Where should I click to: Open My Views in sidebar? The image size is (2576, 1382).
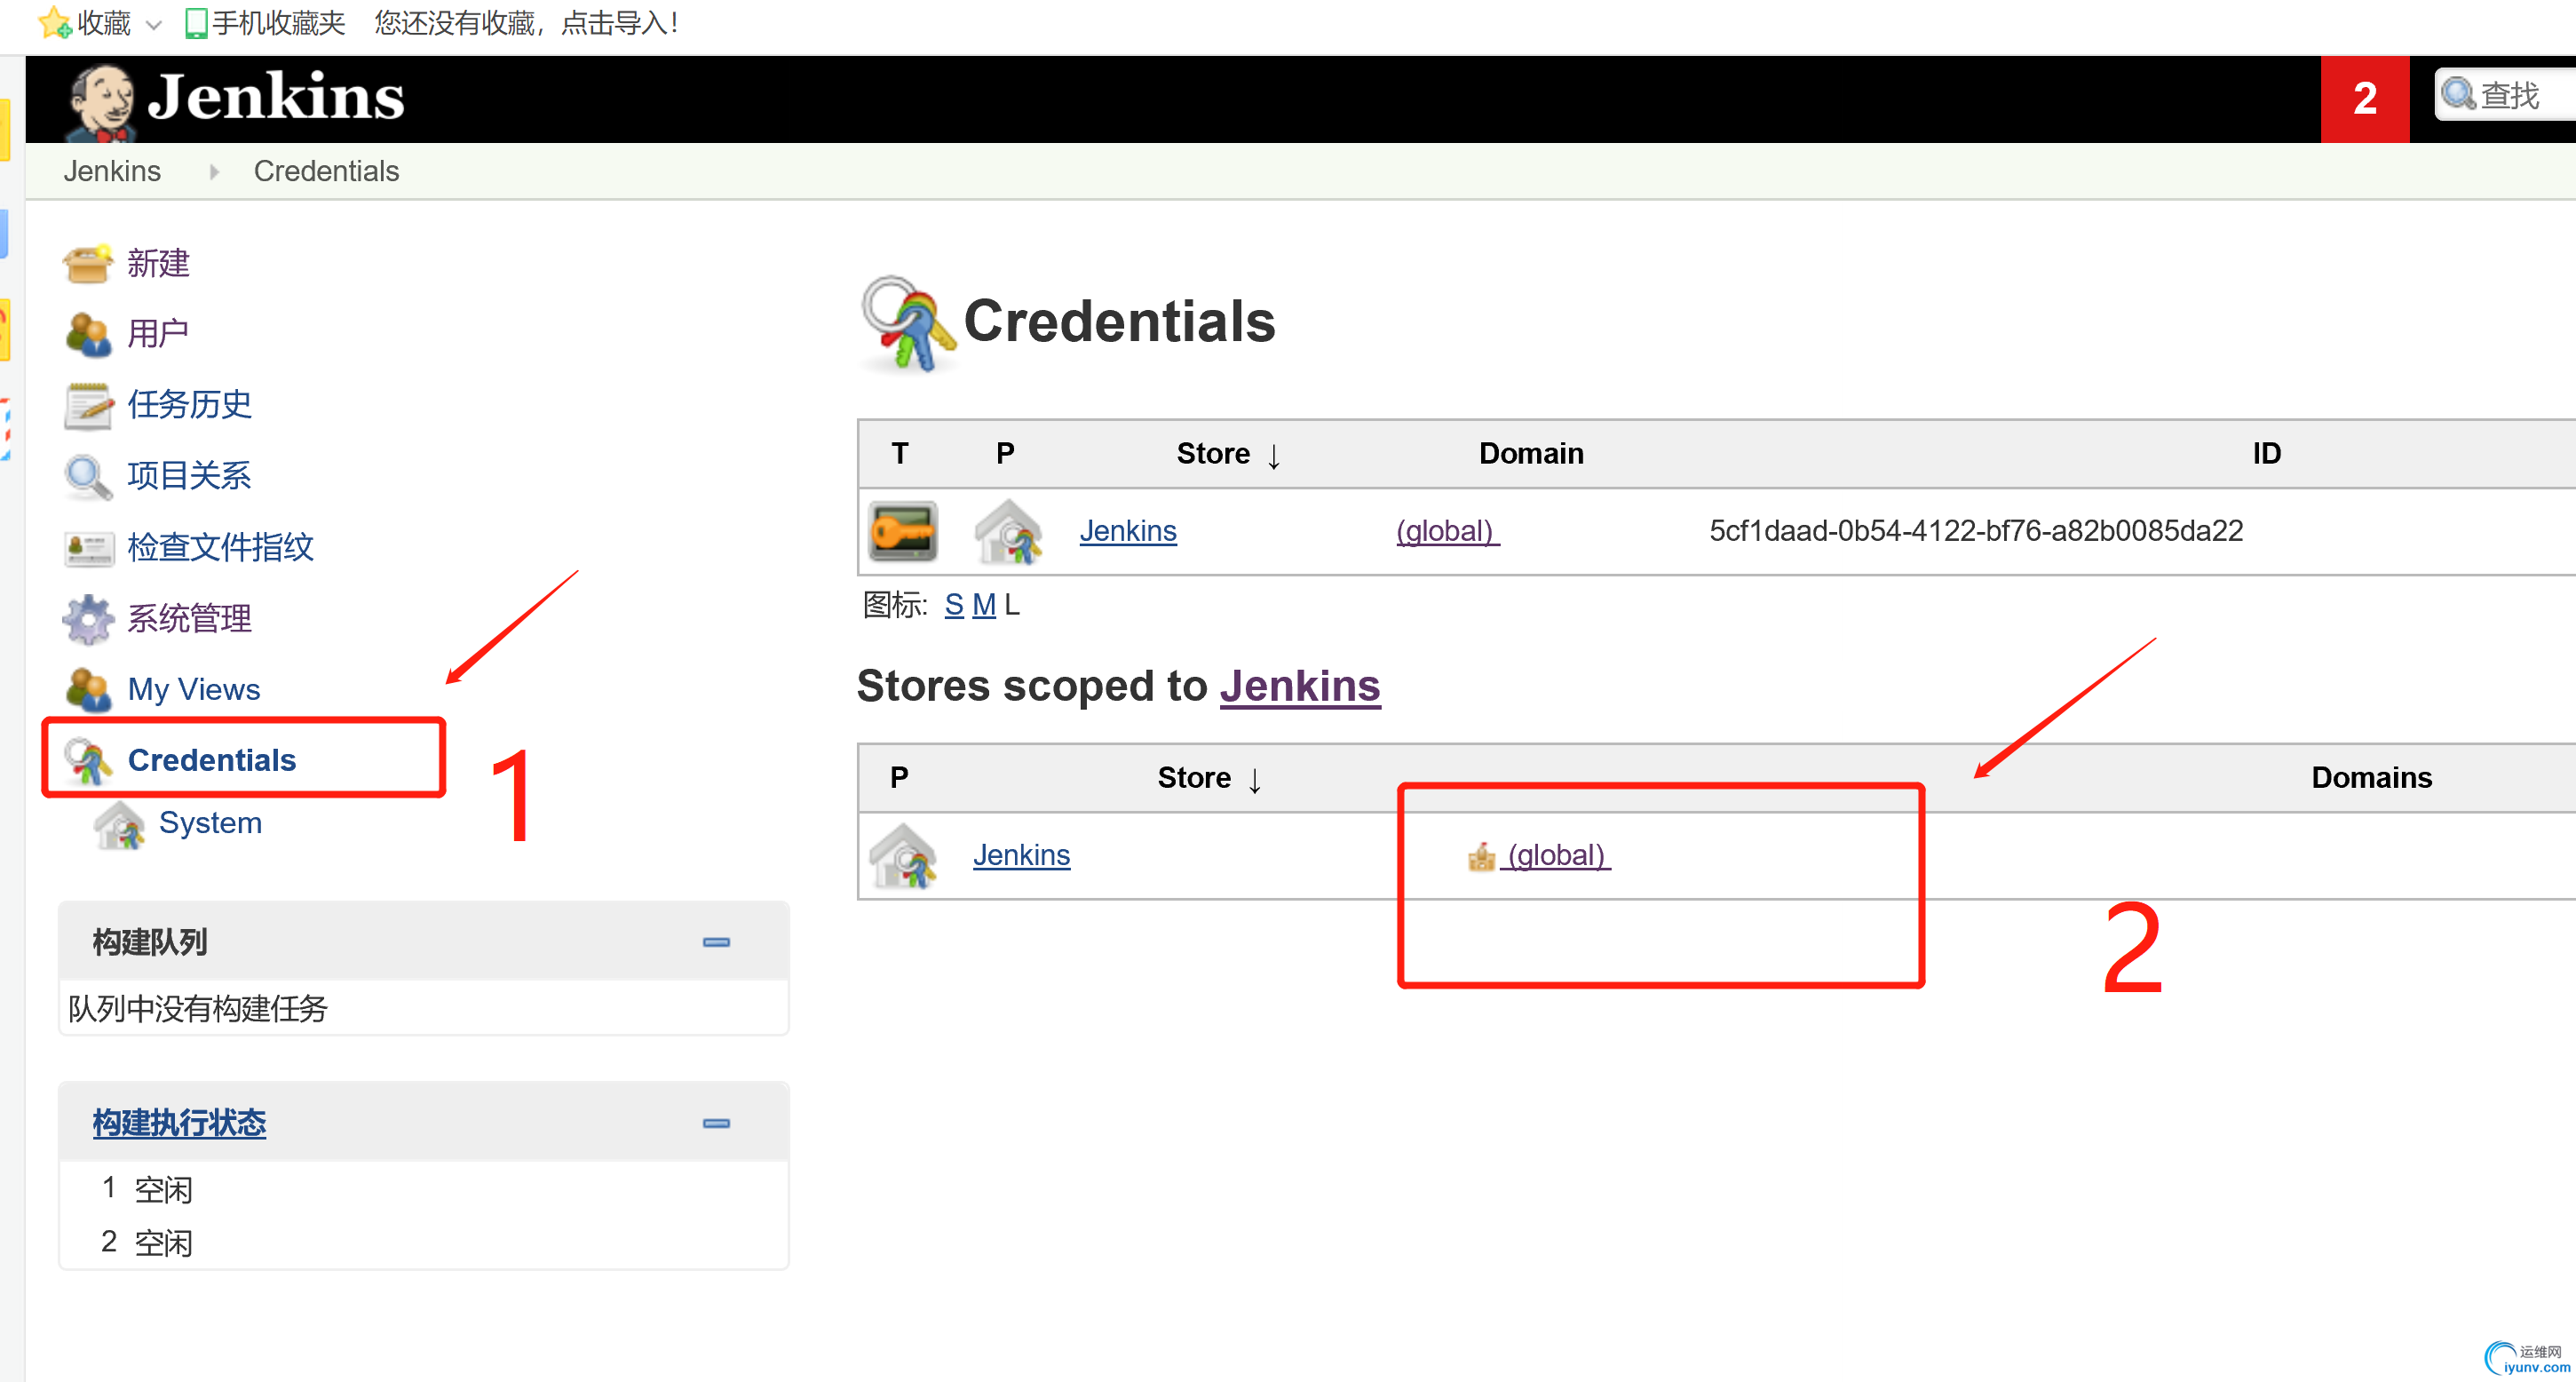pyautogui.click(x=193, y=690)
